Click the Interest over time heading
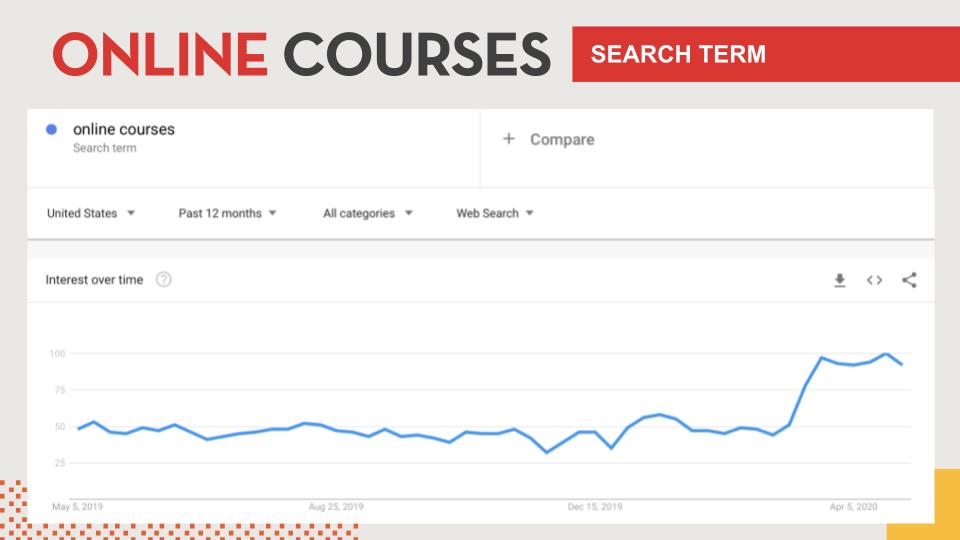Viewport: 960px width, 540px height. [x=94, y=280]
